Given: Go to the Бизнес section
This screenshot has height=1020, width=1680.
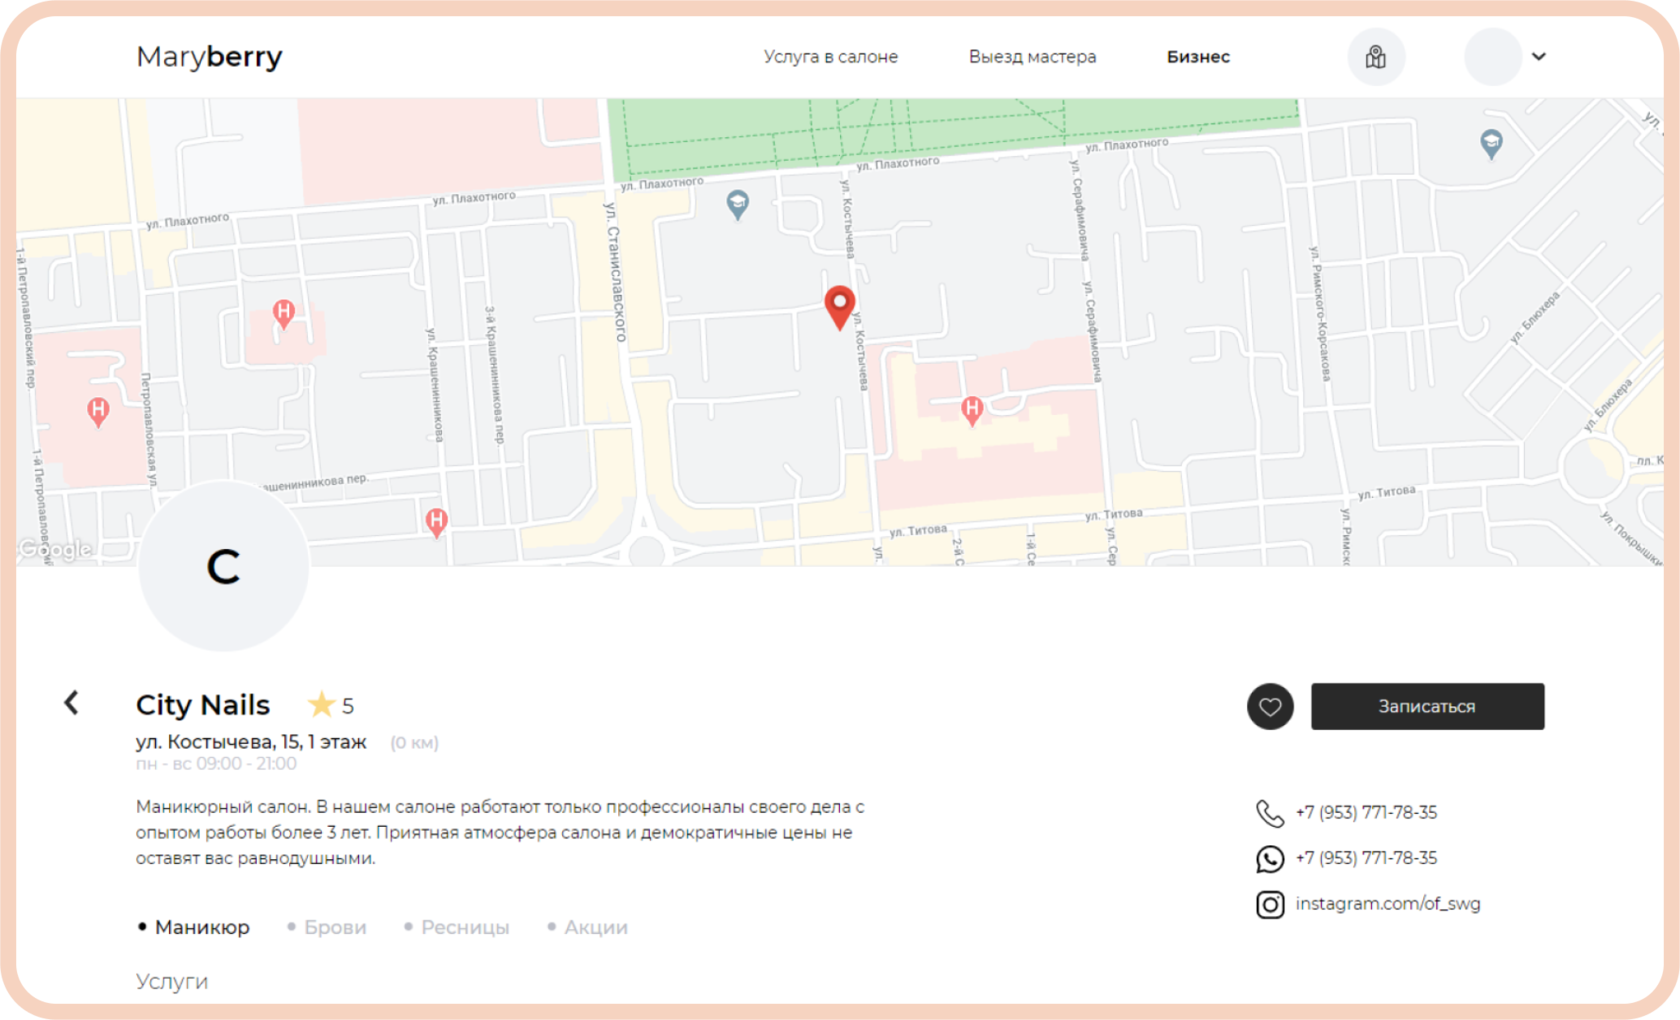Looking at the screenshot, I should (1198, 57).
